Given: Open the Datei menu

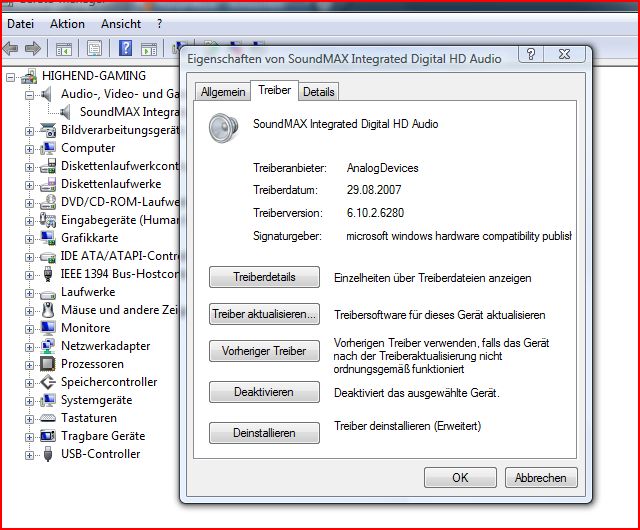Looking at the screenshot, I should coord(20,24).
